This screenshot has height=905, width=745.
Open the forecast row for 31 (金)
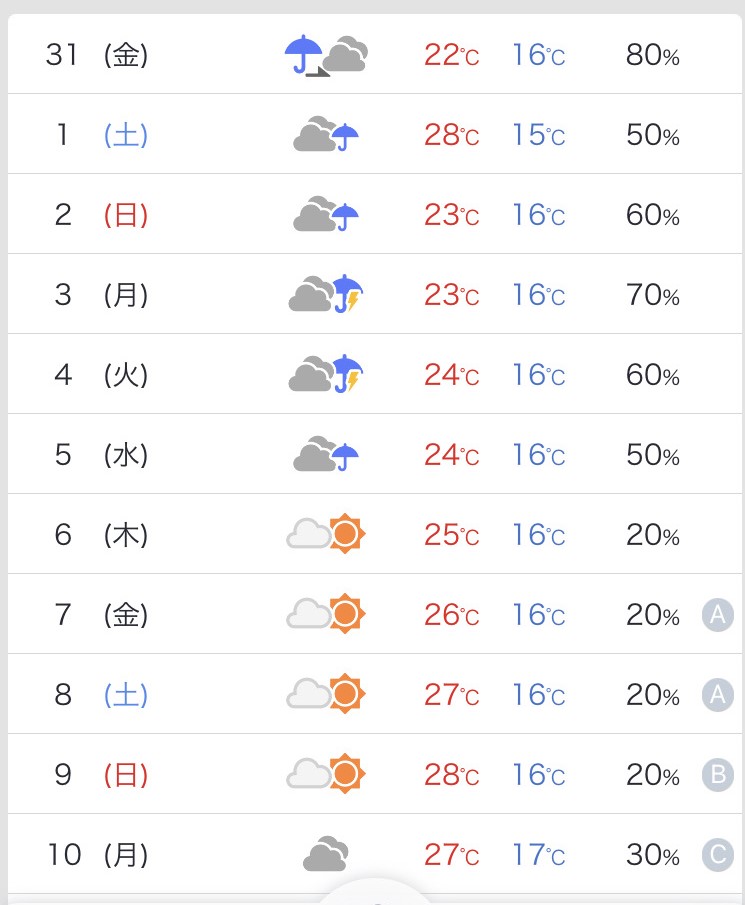click(375, 54)
